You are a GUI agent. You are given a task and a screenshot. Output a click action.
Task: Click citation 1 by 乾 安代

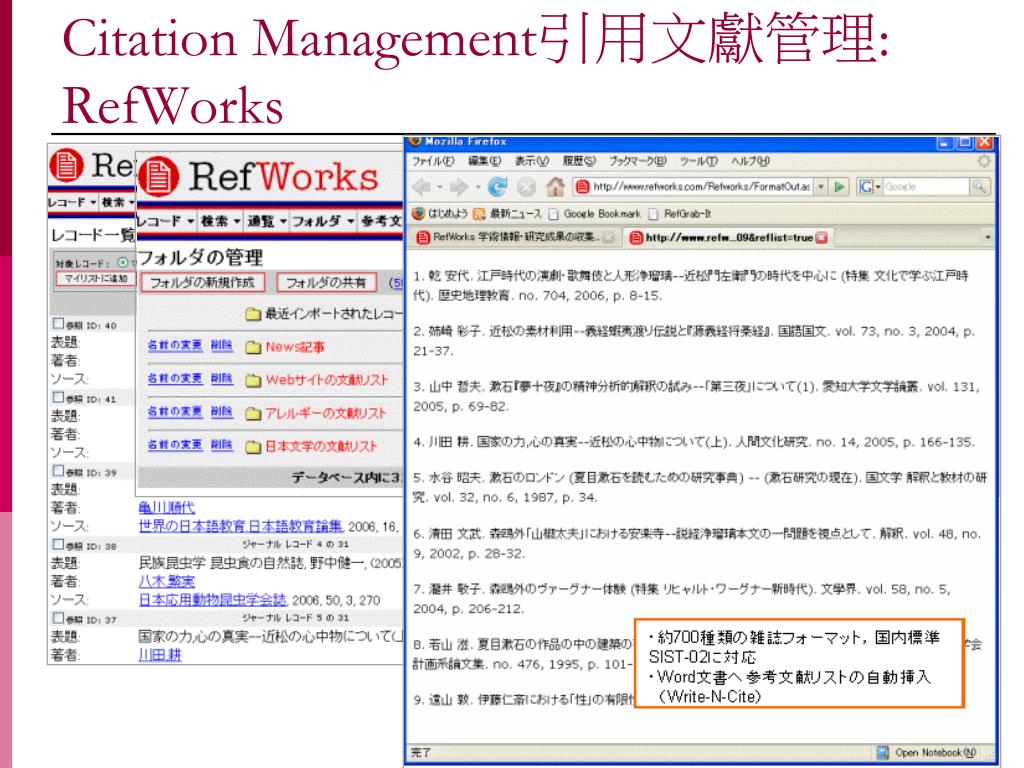tap(691, 285)
